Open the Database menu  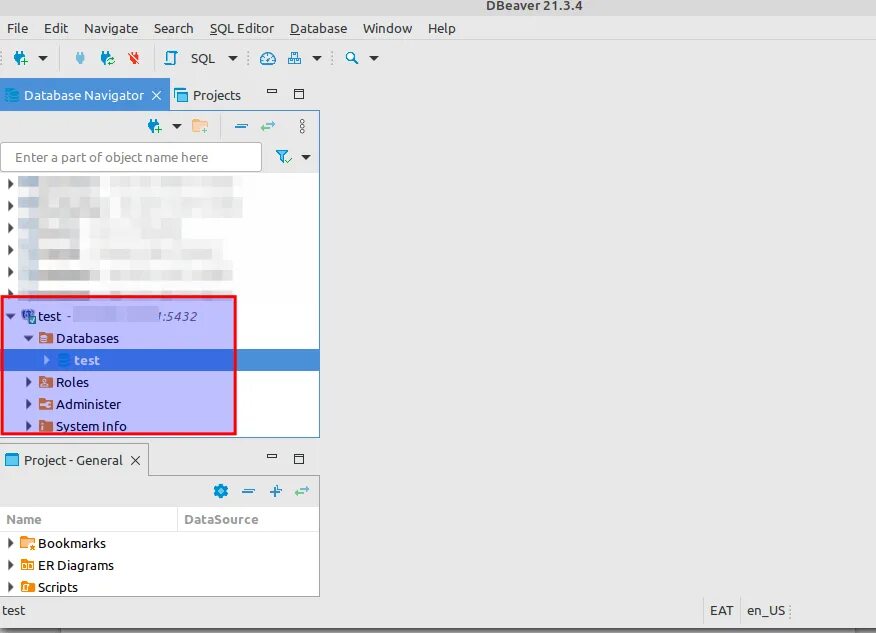pos(318,28)
